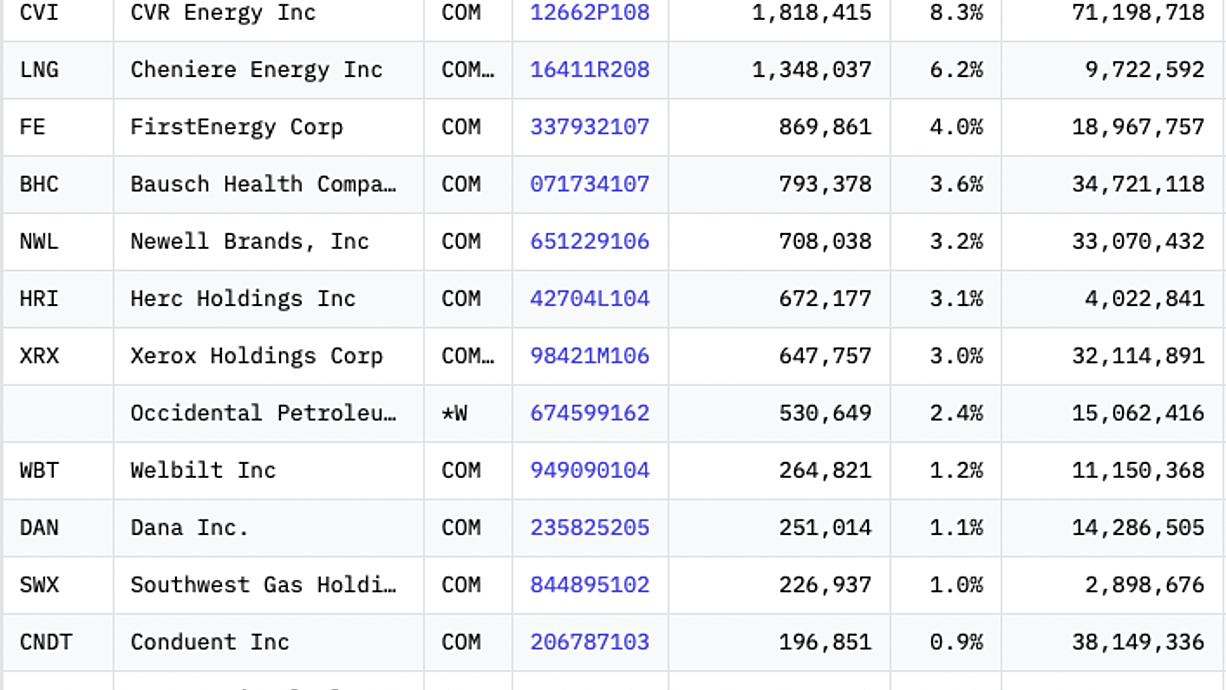Viewport: 1226px width, 690px height.
Task: Select value 226,937 for Southwest Gas
Action: [825, 584]
